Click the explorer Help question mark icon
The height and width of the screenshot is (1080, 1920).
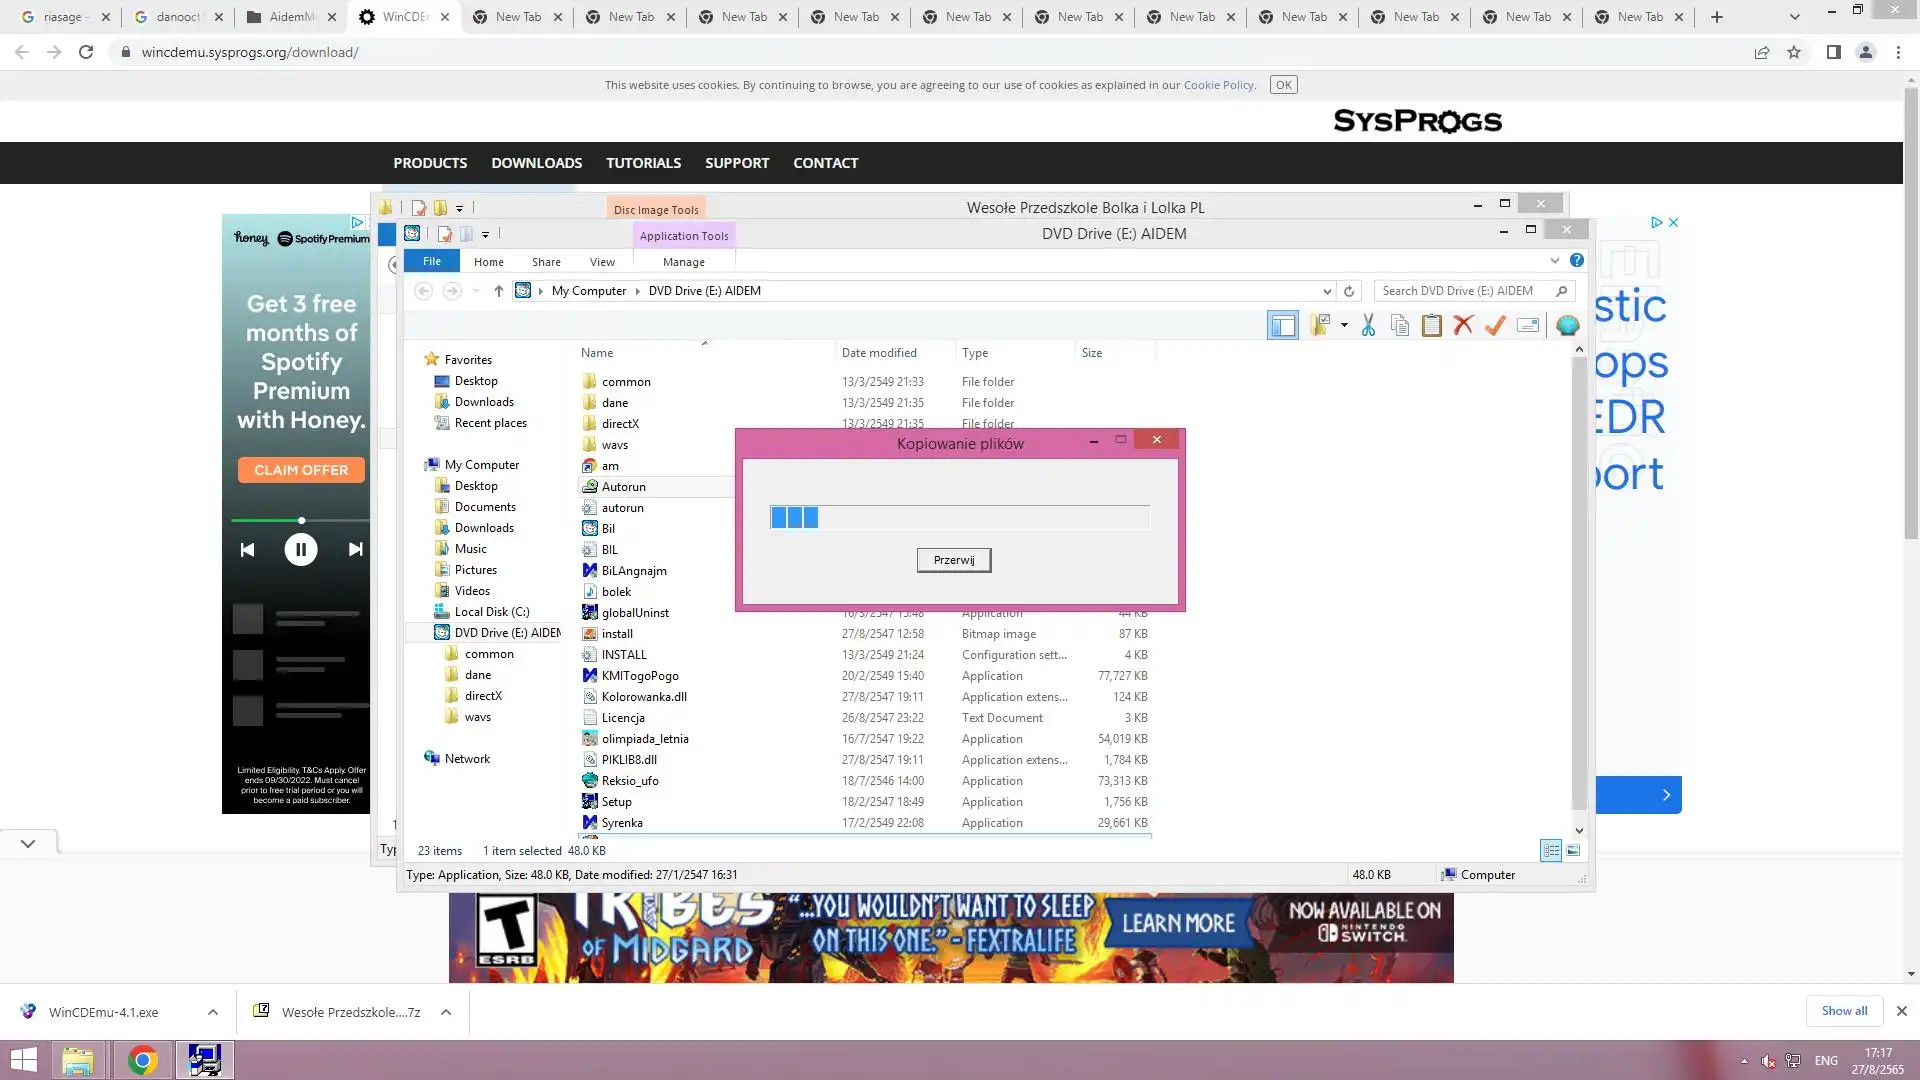click(1577, 261)
